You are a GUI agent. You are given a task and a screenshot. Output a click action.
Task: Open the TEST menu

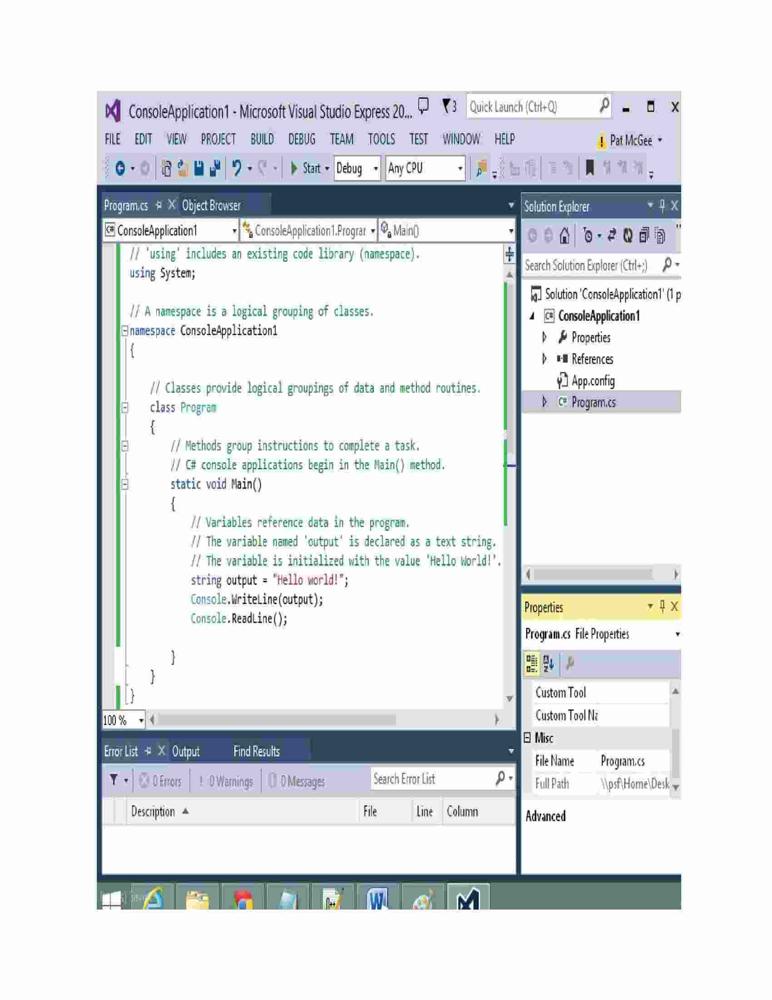pos(419,139)
